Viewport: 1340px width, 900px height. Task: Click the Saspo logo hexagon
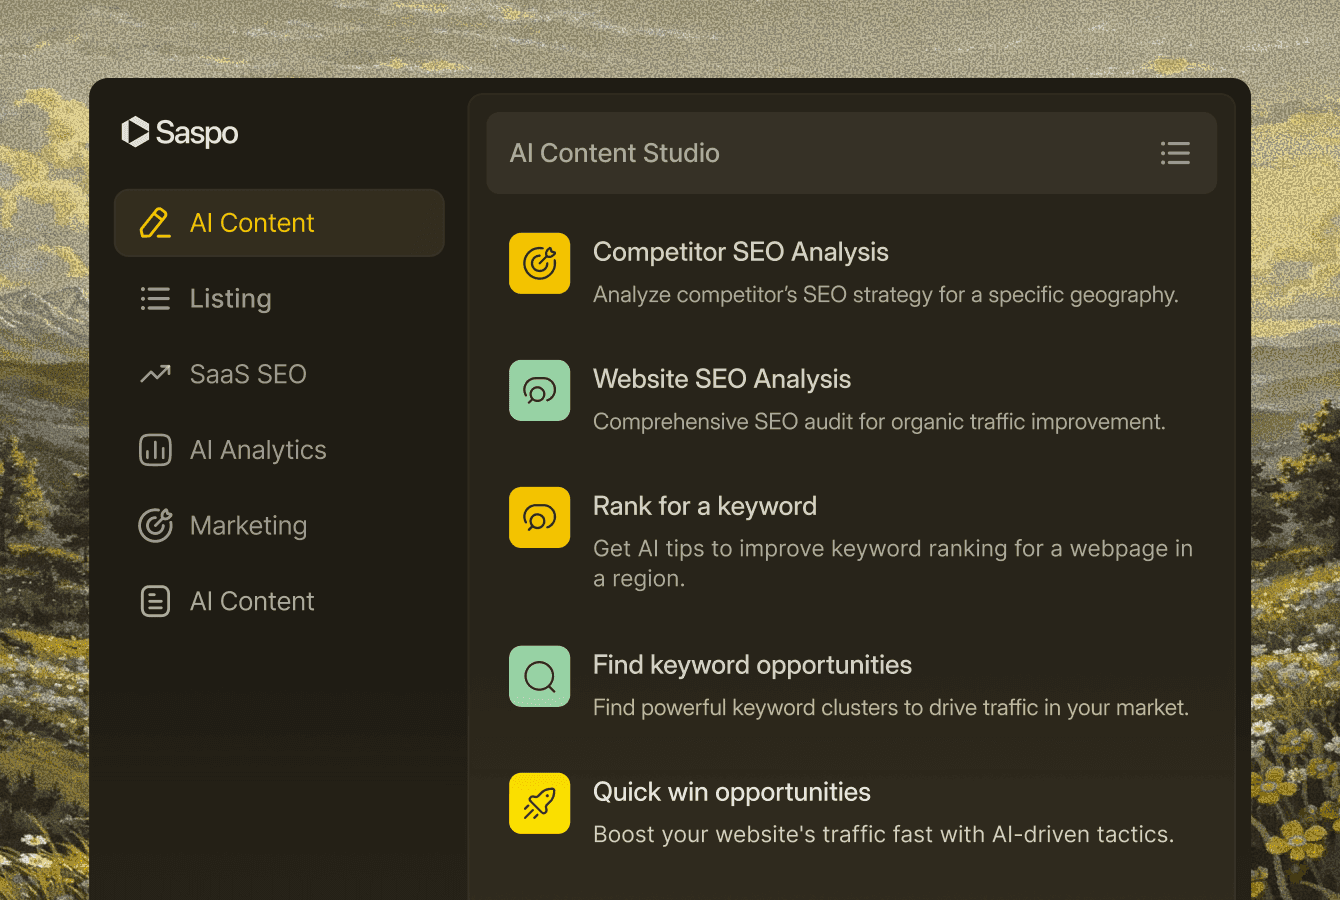coord(134,132)
